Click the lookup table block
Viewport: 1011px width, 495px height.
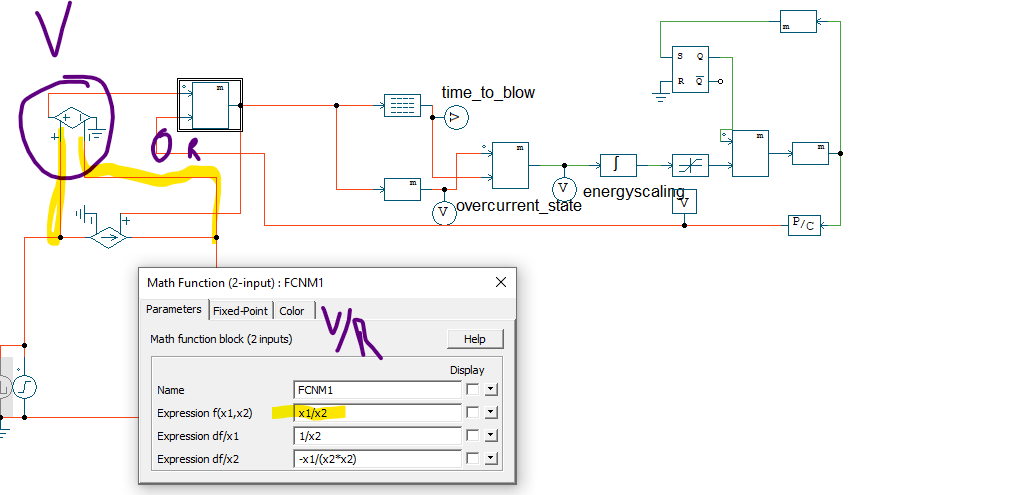[402, 105]
